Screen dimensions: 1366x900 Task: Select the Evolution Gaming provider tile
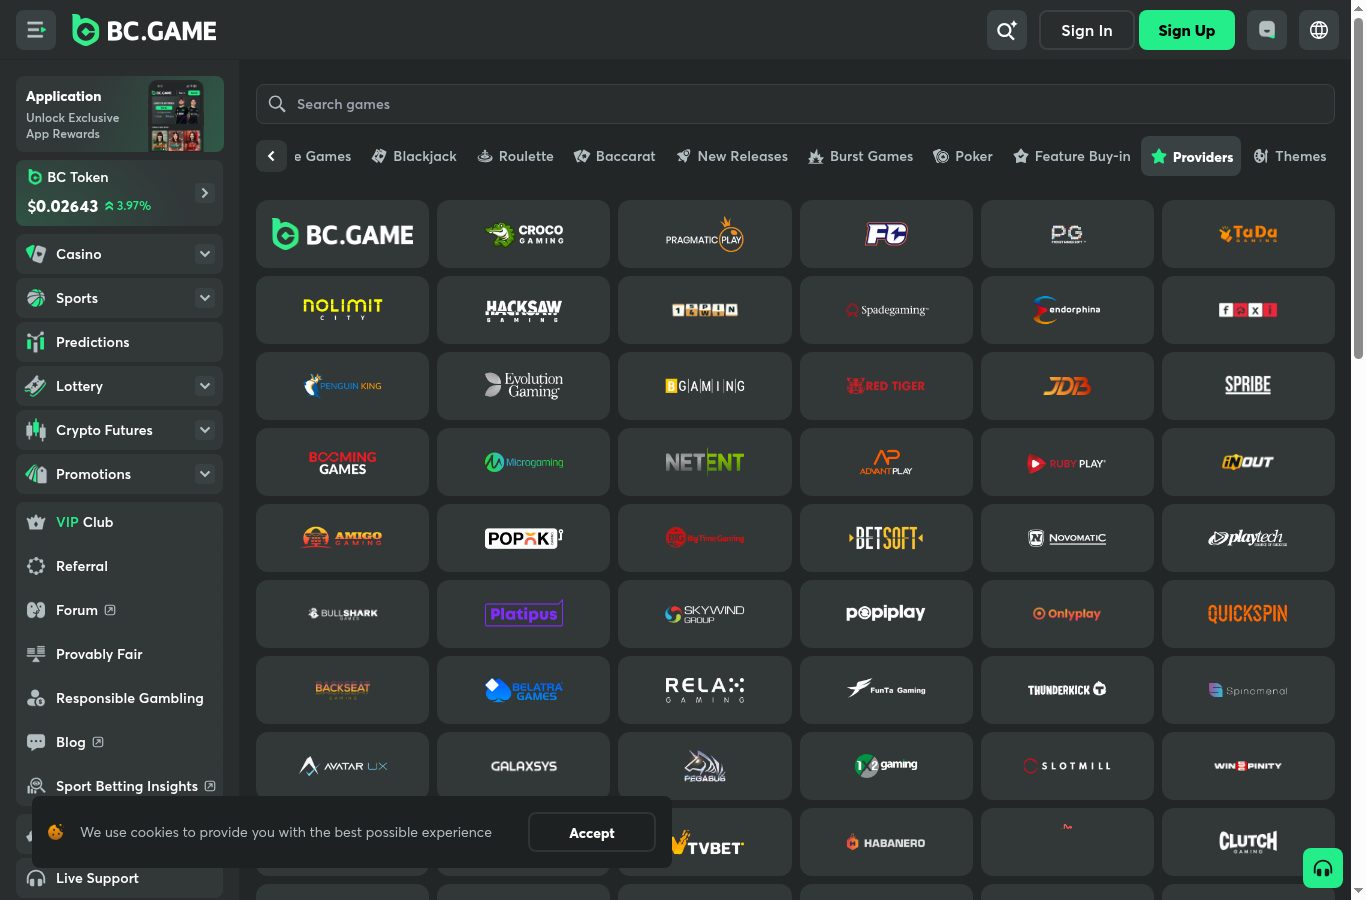523,386
